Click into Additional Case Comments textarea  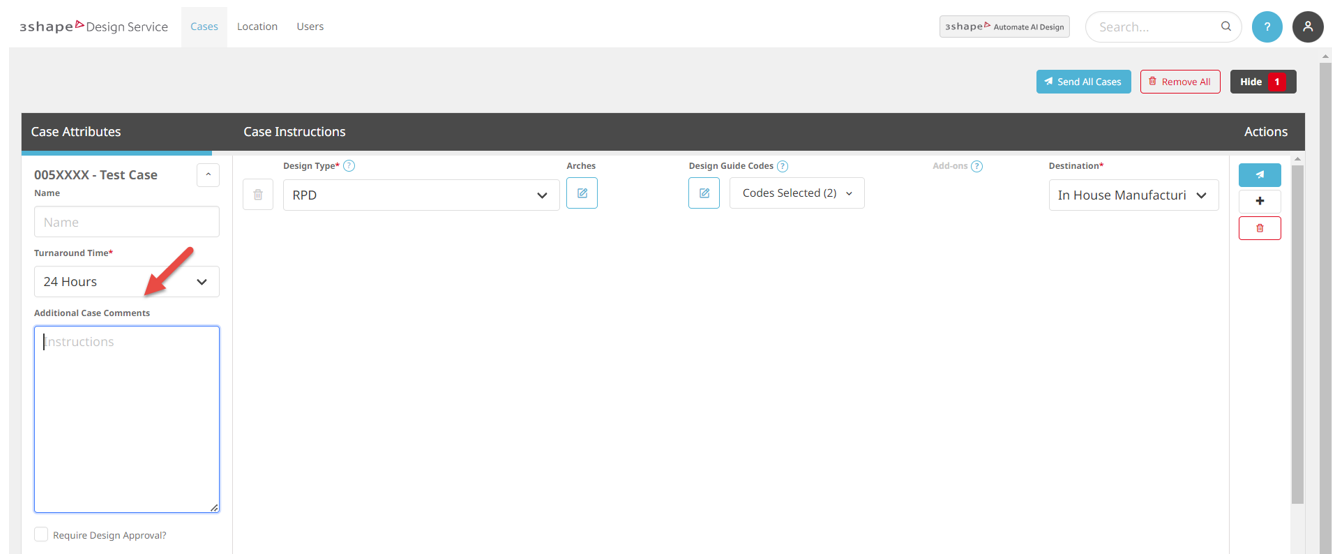(127, 419)
